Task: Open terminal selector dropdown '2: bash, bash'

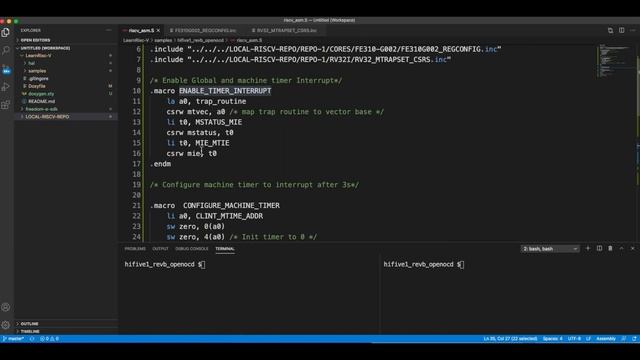Action: (550, 249)
